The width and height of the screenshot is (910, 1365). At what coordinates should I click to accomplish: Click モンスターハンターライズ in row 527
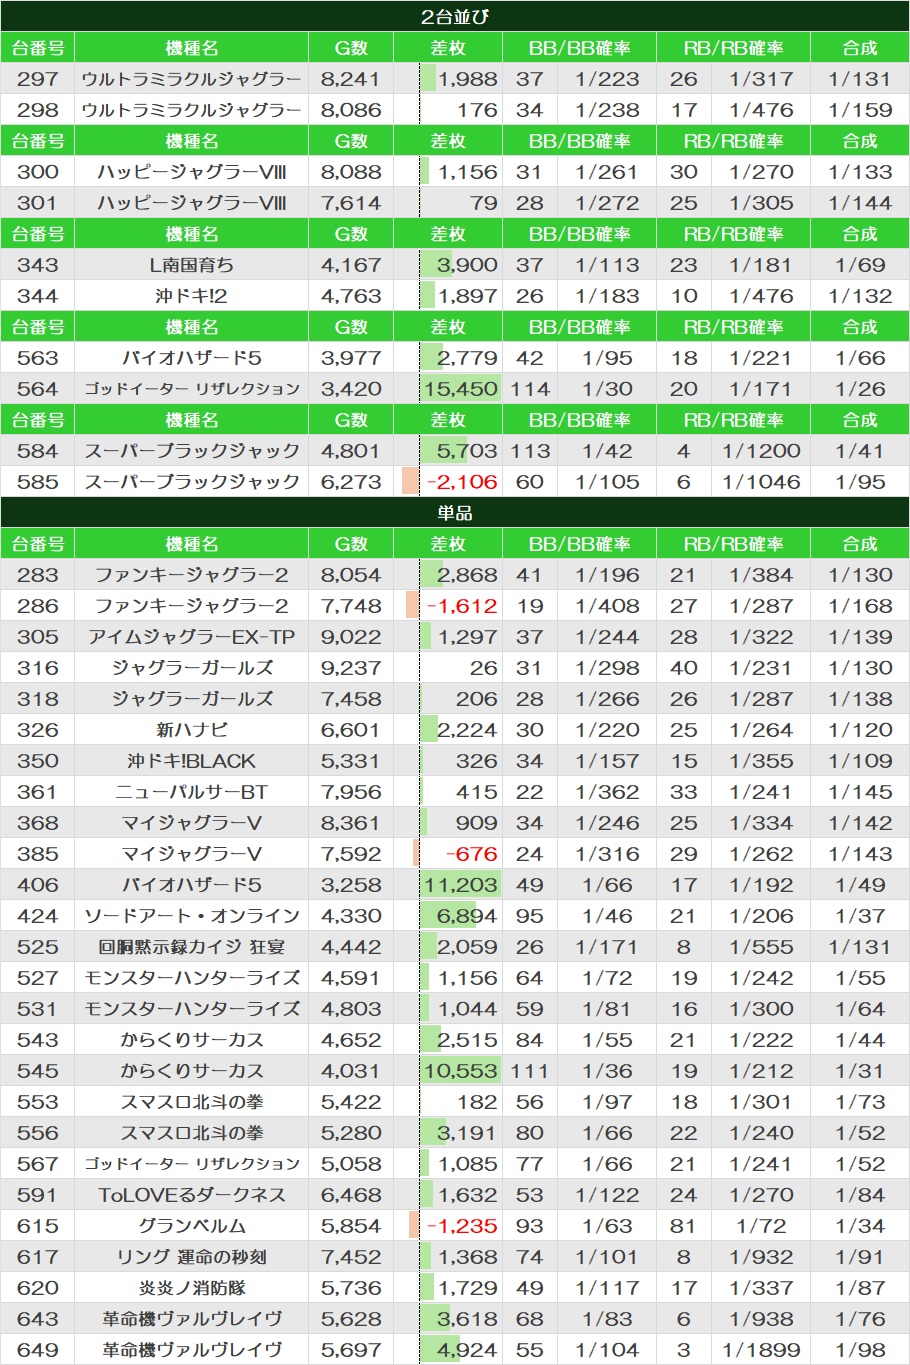coord(191,978)
